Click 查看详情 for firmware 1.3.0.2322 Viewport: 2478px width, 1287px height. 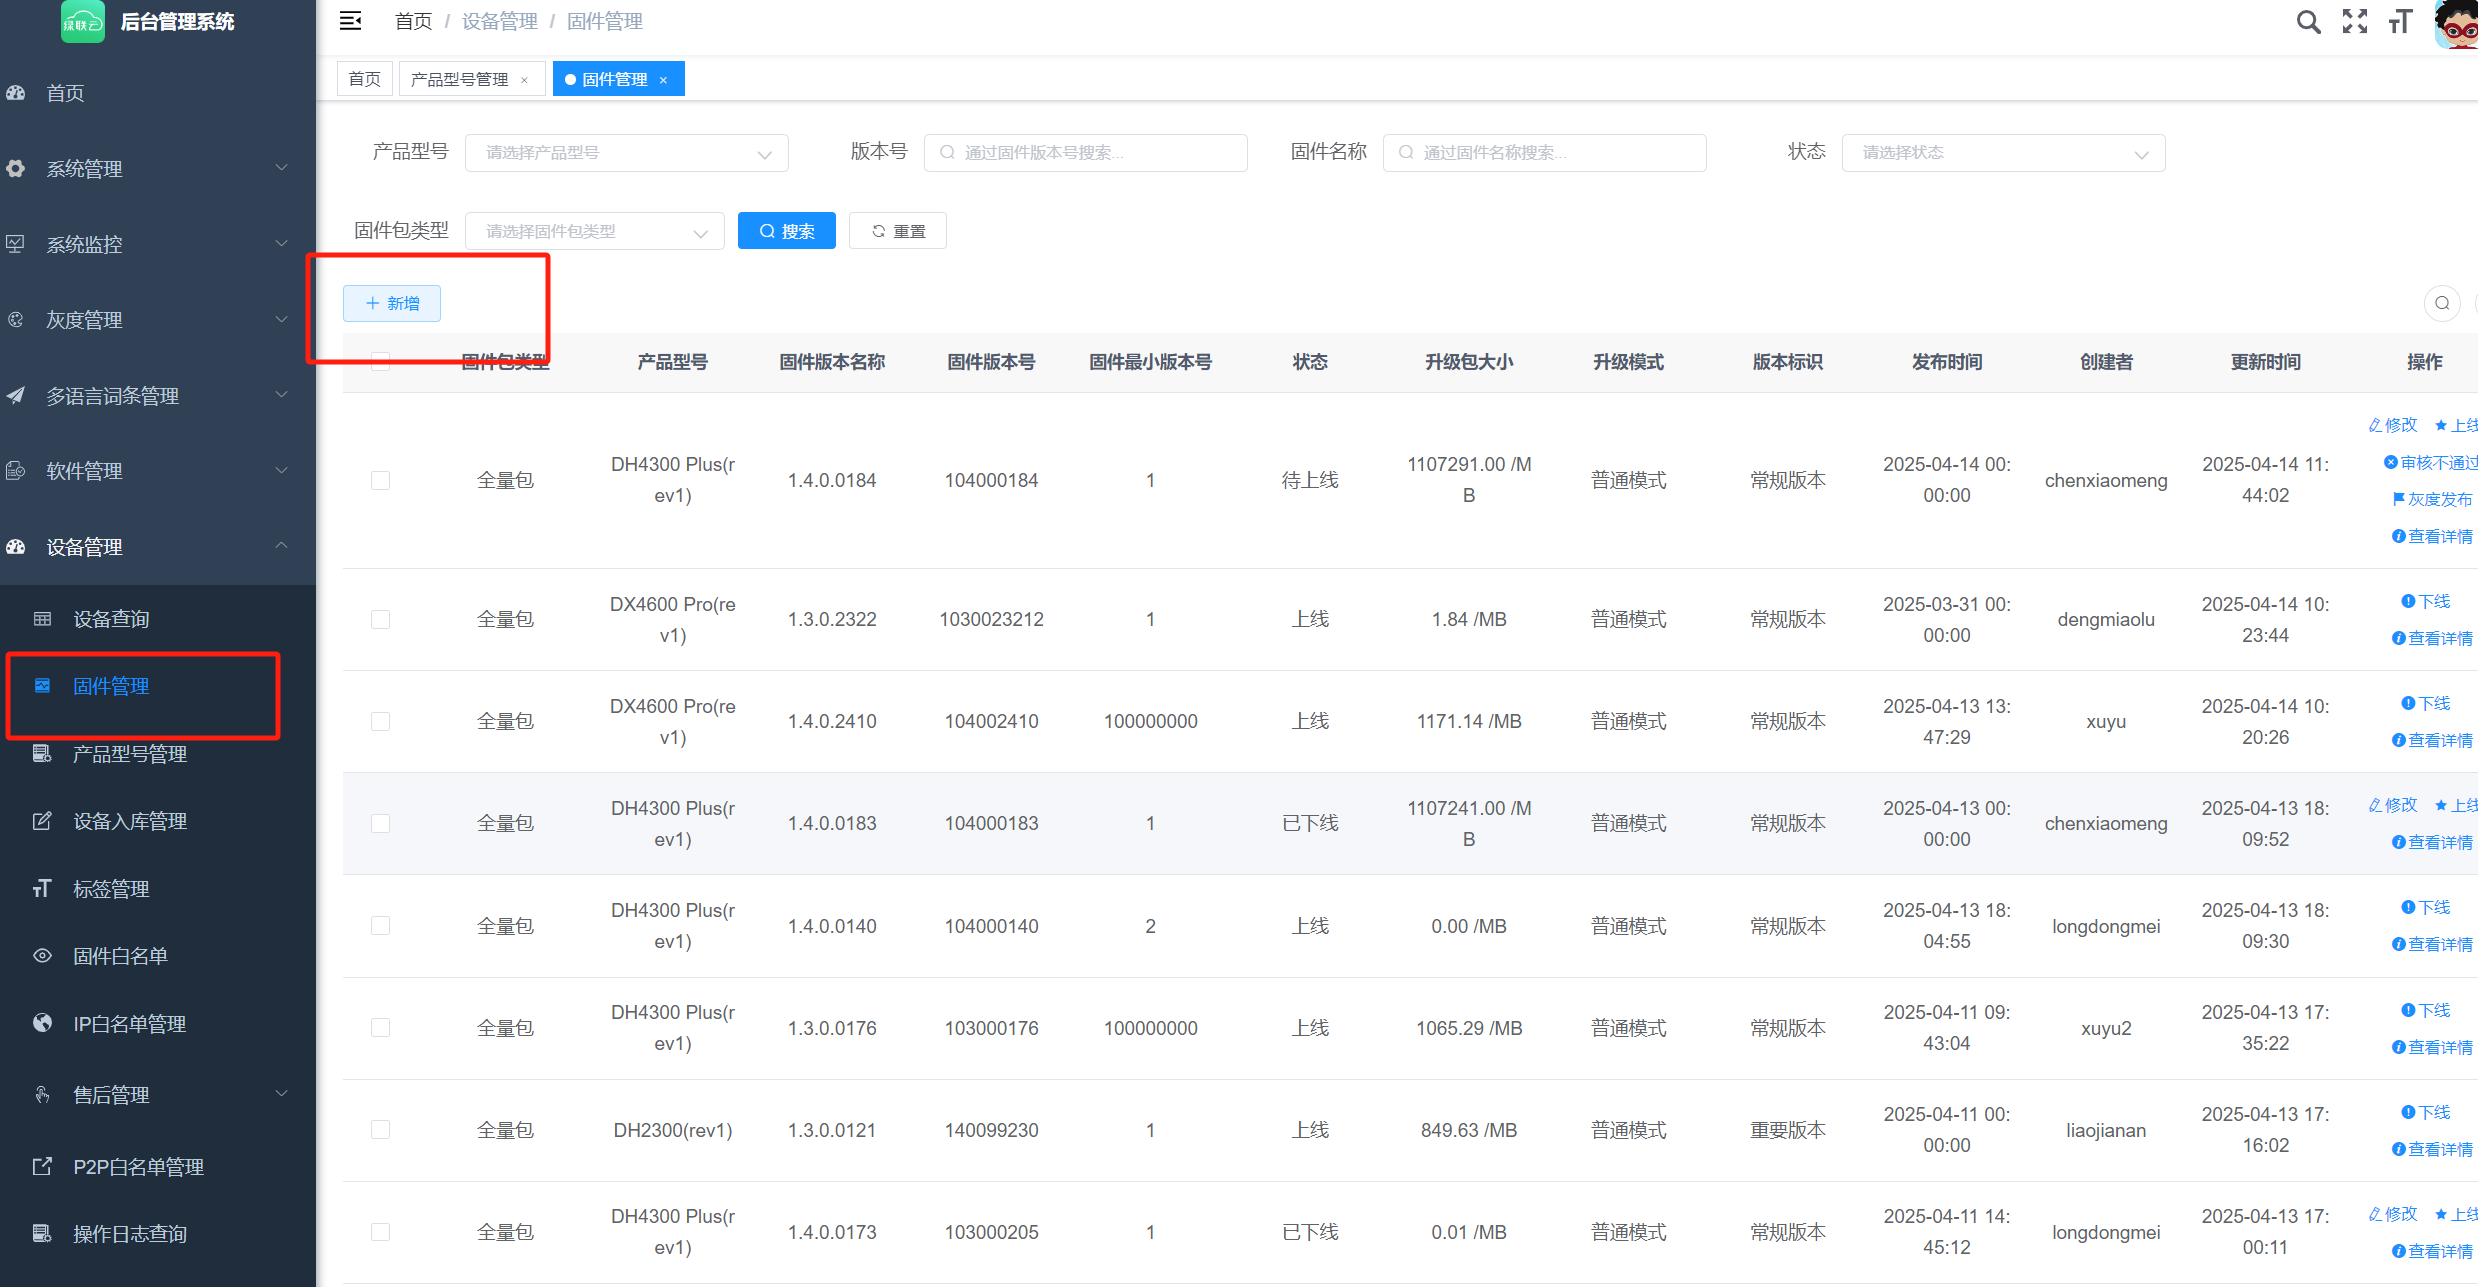coord(2432,638)
